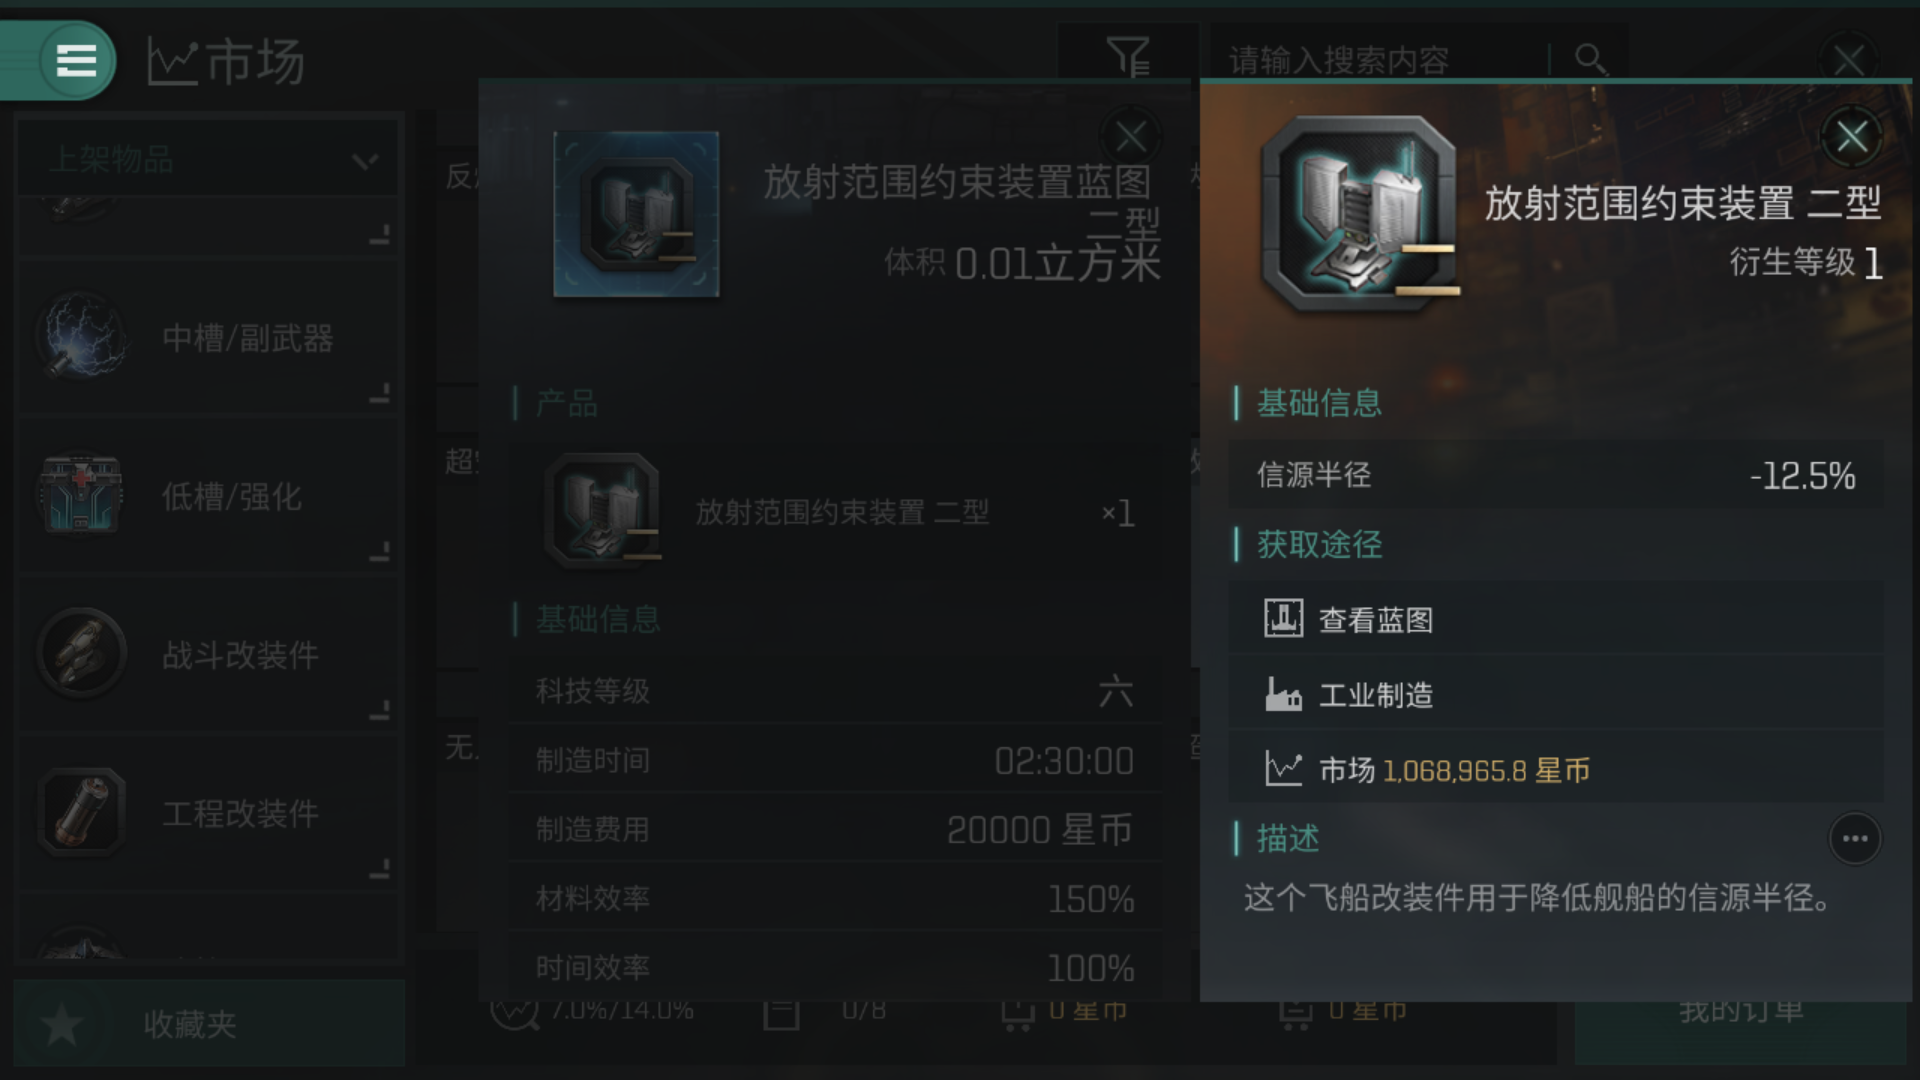Click the 查看蓝图 blueprint icon
Image resolution: width=1920 pixels, height=1080 pixels.
1283,619
